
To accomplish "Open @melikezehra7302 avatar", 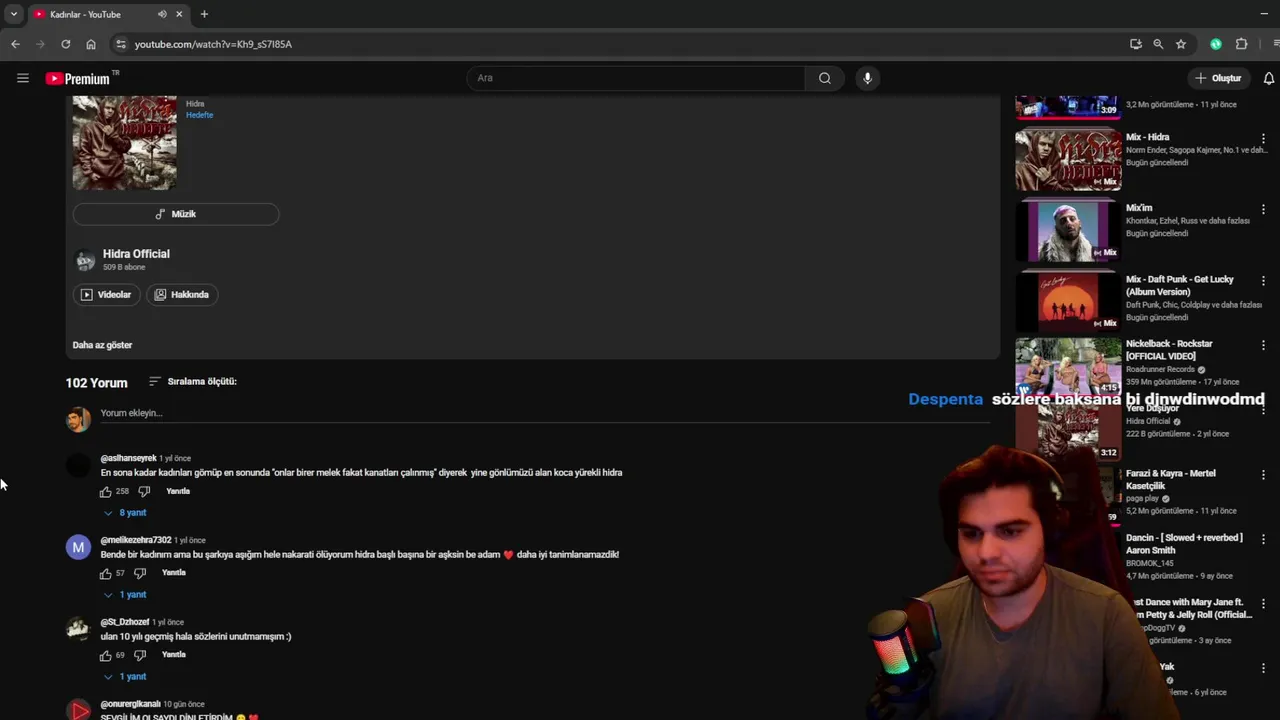I will click(x=78, y=548).
